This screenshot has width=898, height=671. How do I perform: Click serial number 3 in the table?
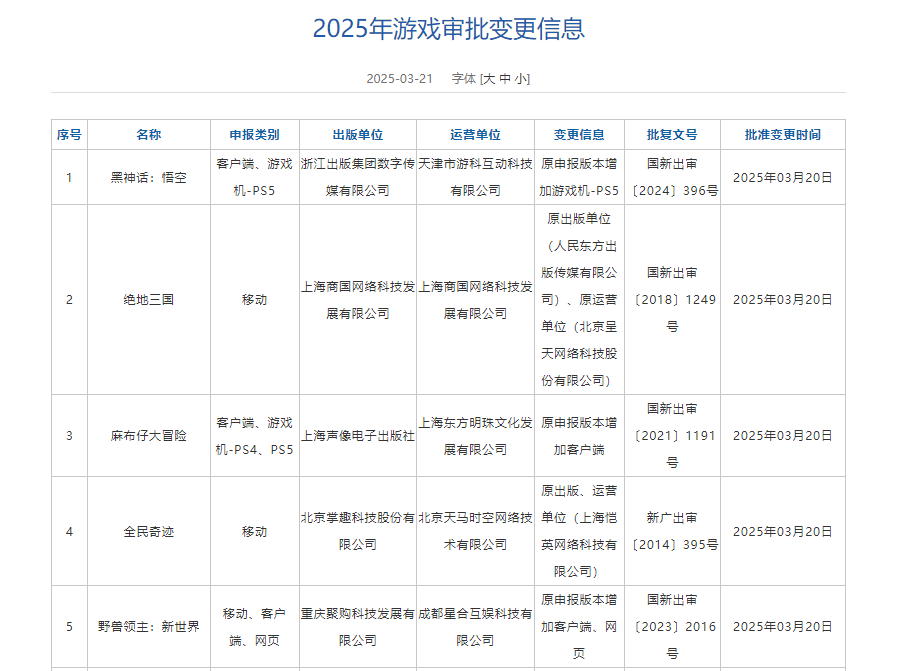tap(69, 436)
